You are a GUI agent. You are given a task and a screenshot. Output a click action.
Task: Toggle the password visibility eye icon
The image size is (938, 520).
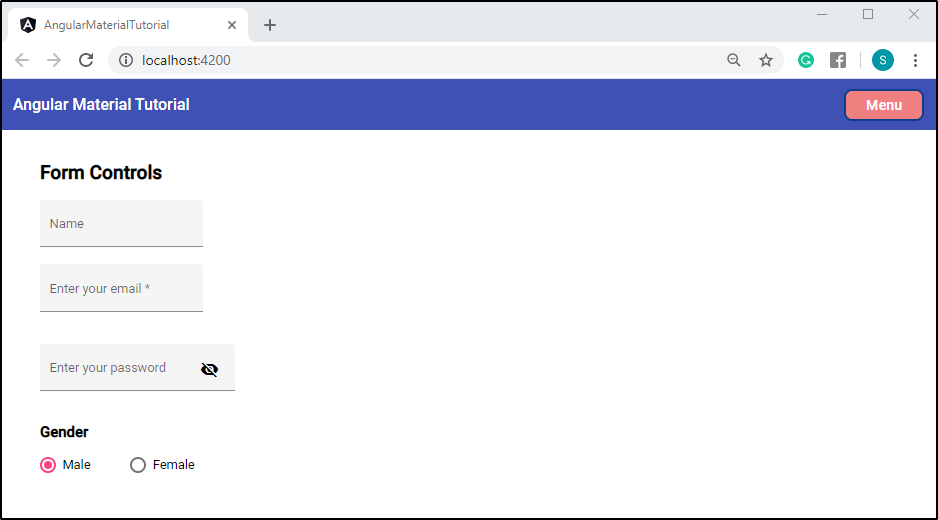coord(209,369)
